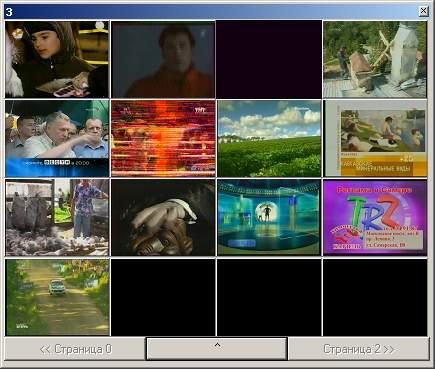Close the channel preview window
The image size is (435, 369).
pos(423,11)
